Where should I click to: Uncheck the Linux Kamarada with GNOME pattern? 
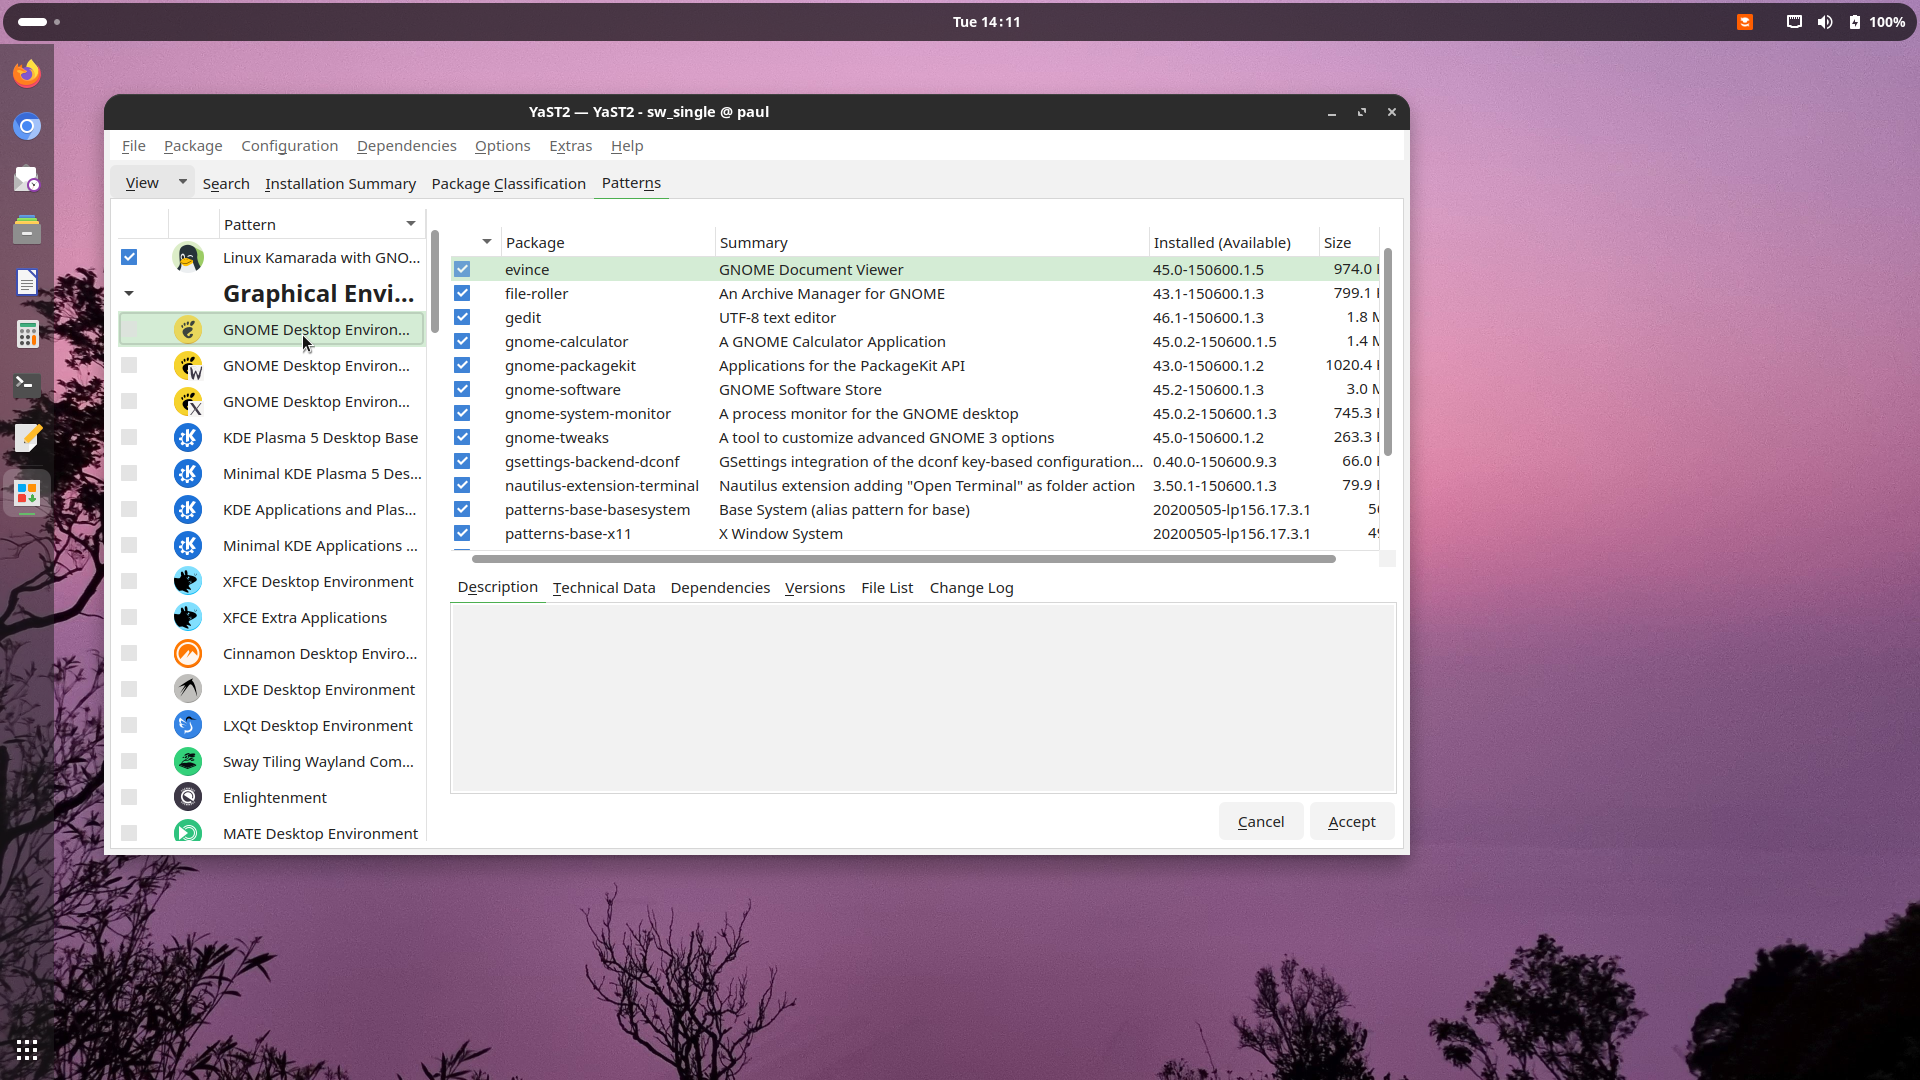coord(129,257)
